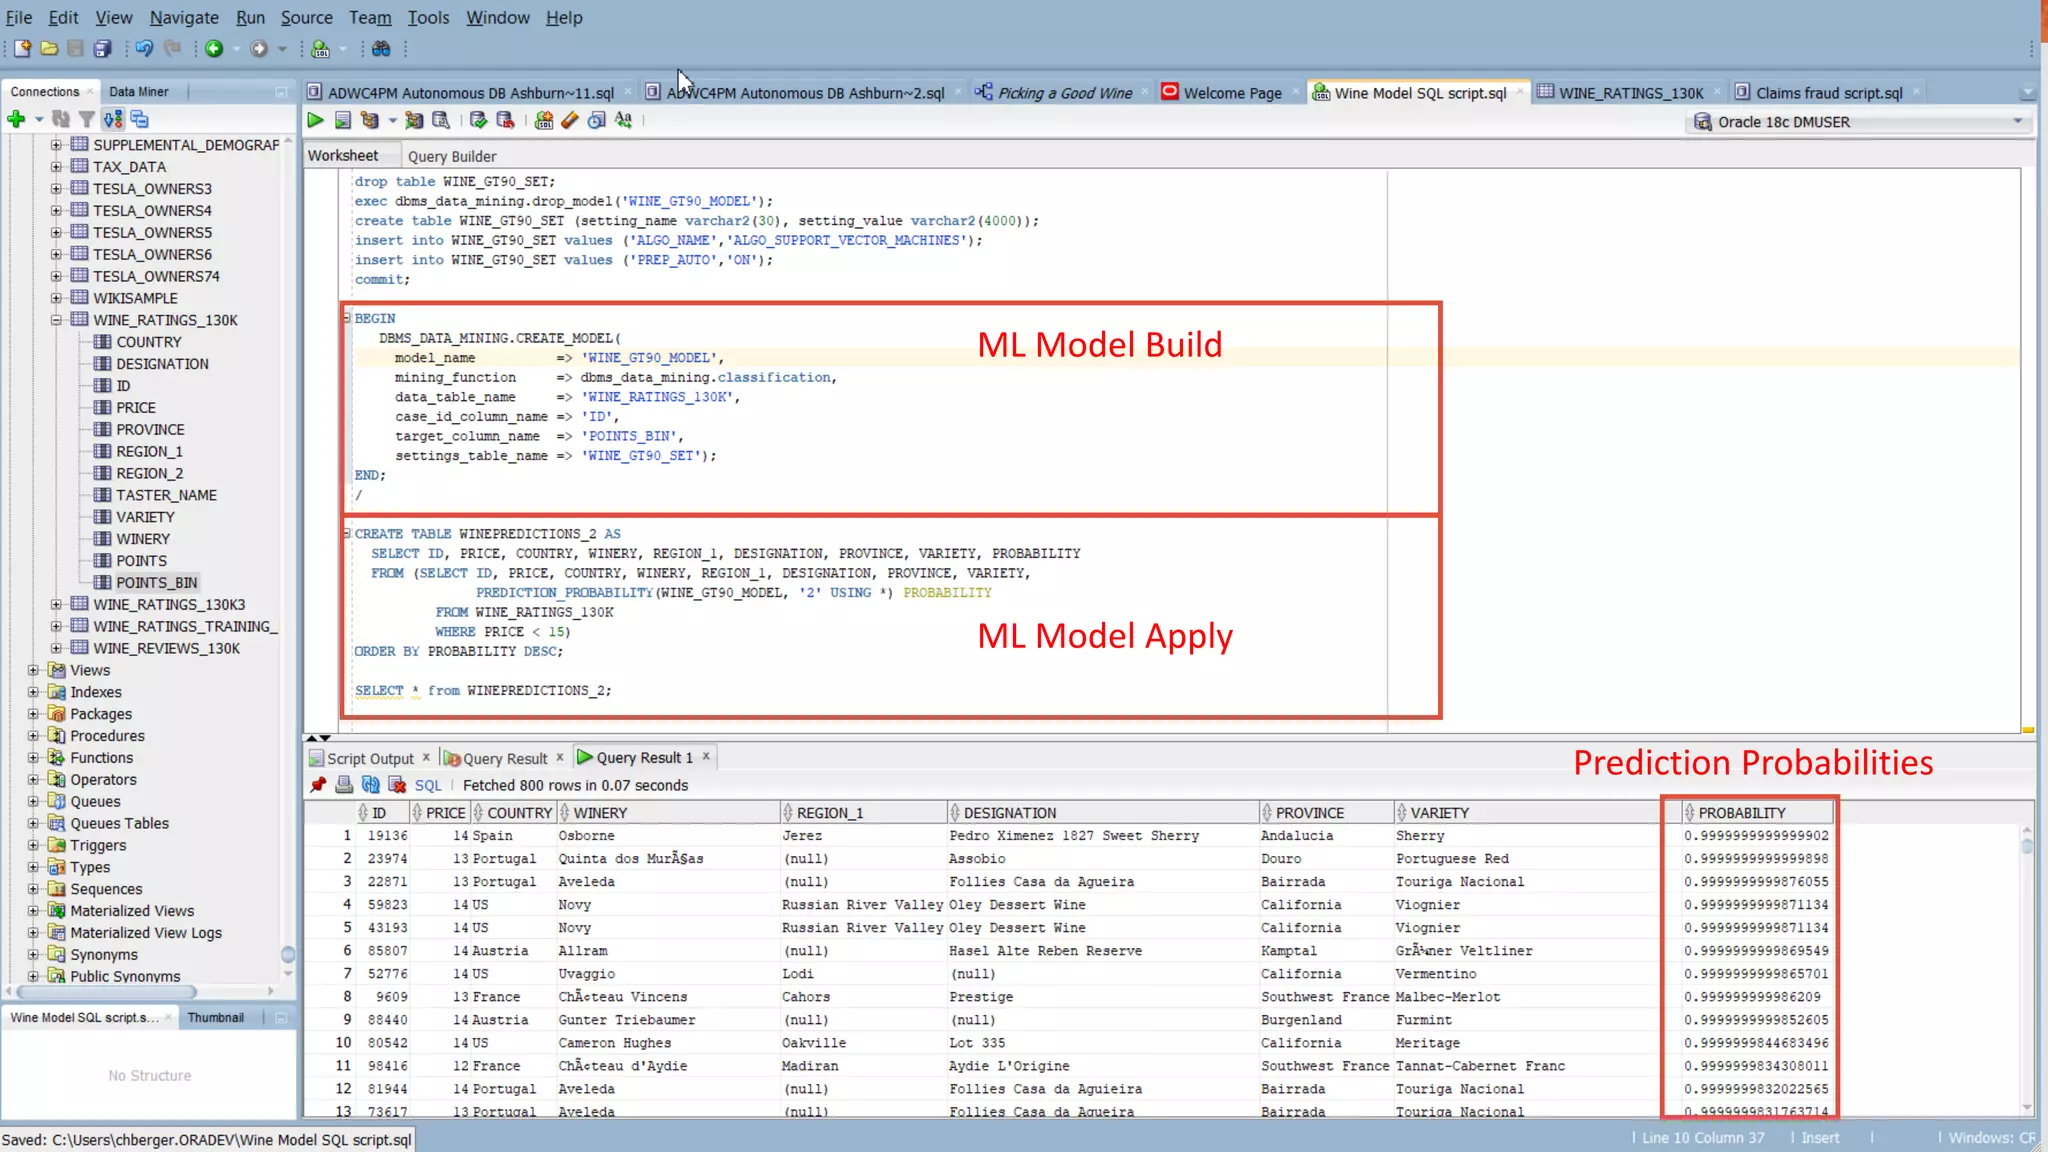Open the Navigate menu
Viewport: 2048px width, 1152px height.
[x=184, y=17]
